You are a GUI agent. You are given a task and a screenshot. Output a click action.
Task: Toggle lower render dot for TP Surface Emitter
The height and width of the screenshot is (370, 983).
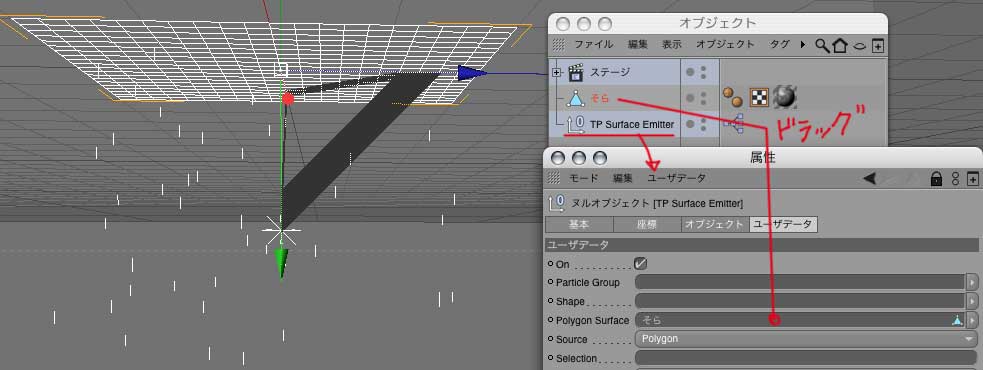pyautogui.click(x=703, y=129)
